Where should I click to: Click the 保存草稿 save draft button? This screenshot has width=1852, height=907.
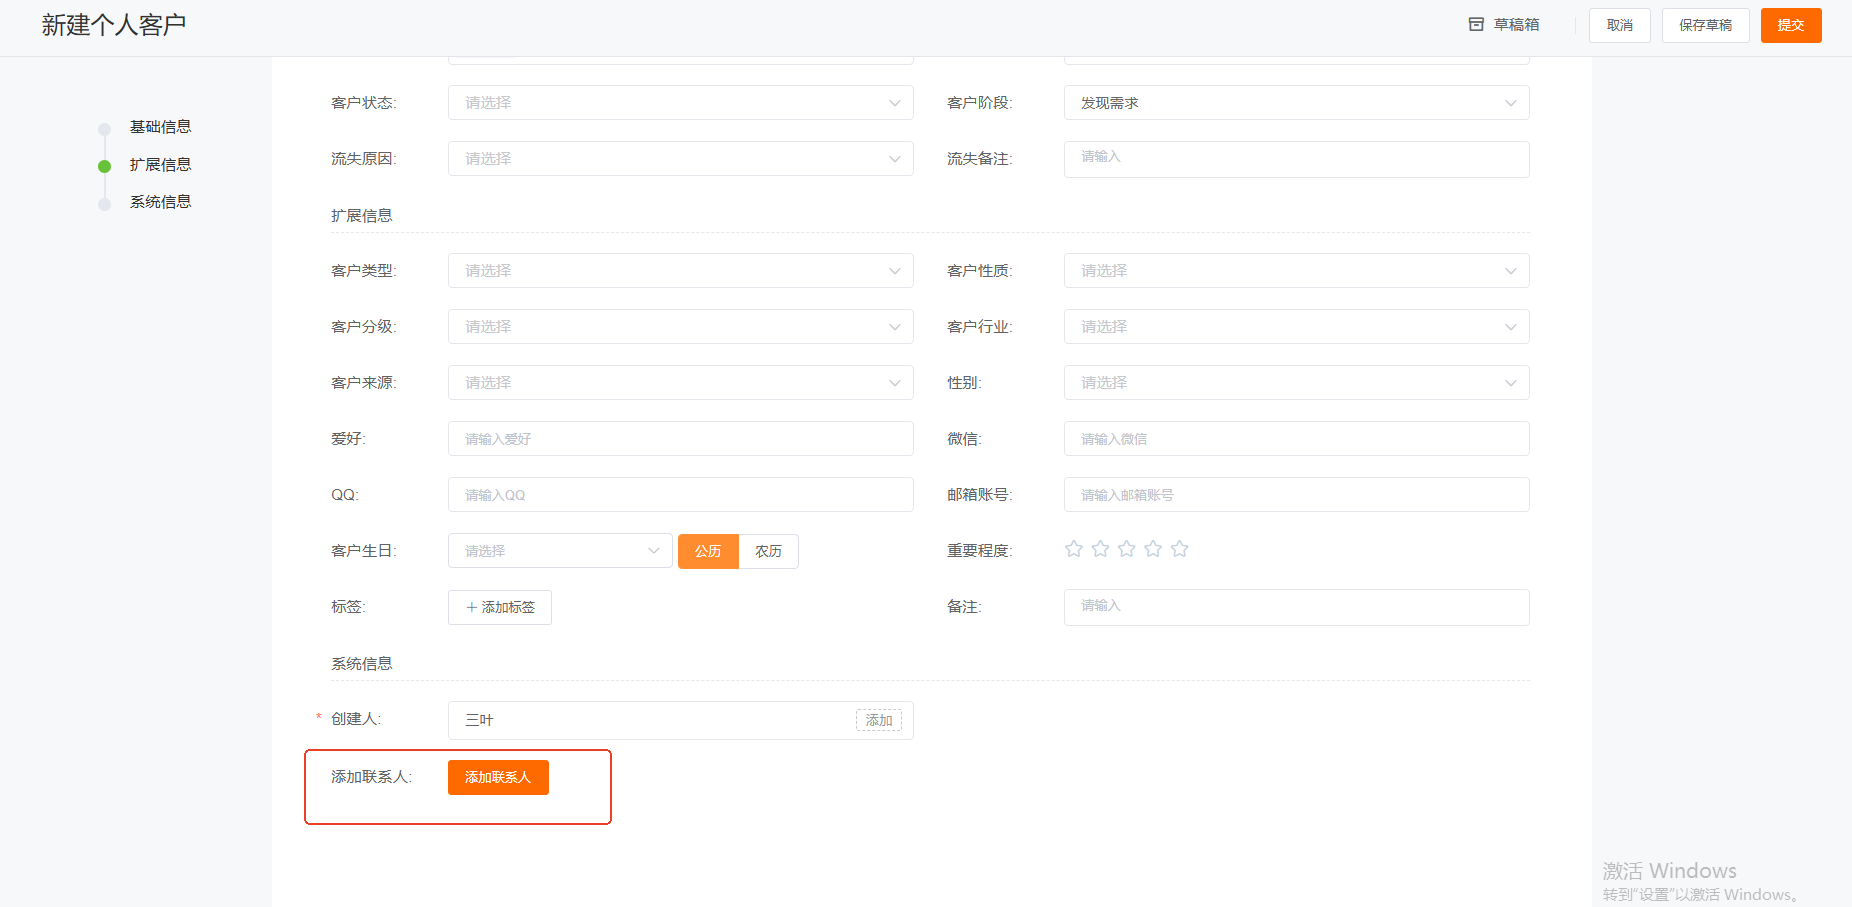click(x=1705, y=25)
